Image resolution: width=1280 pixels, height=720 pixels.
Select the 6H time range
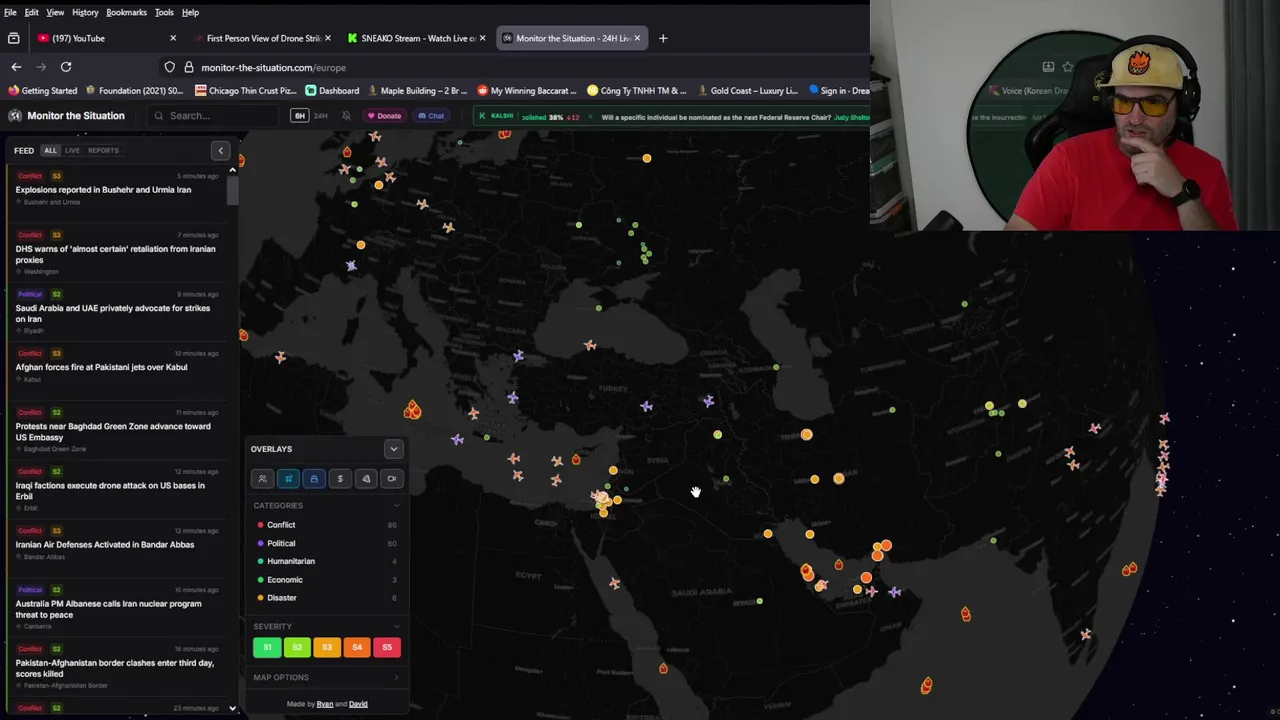pos(299,116)
